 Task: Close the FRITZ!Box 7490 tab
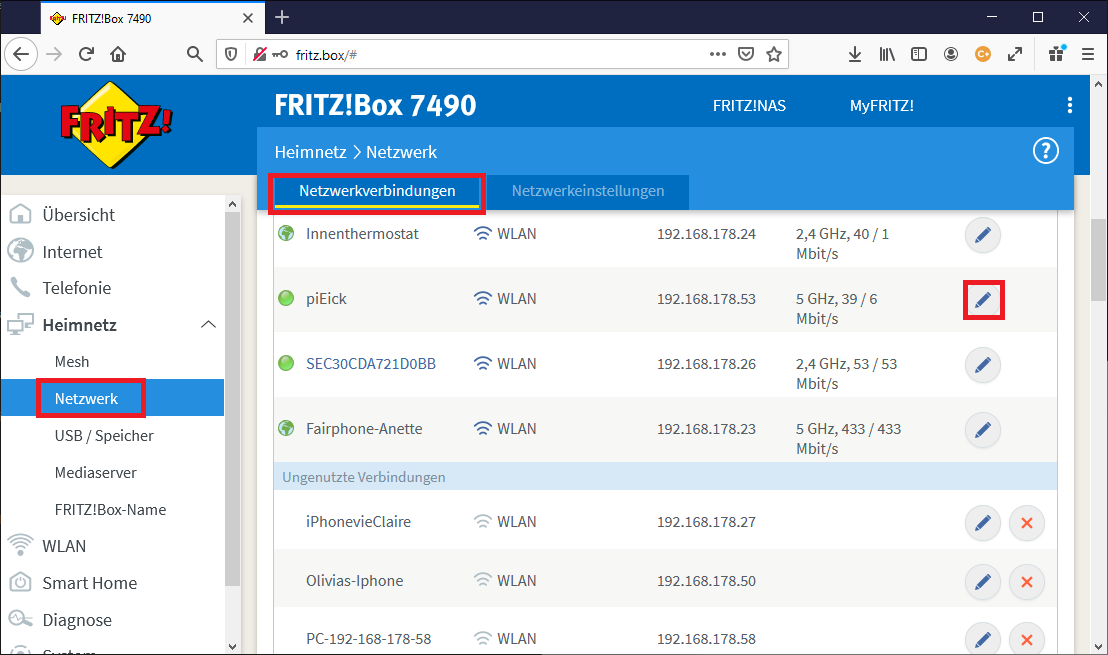click(248, 18)
